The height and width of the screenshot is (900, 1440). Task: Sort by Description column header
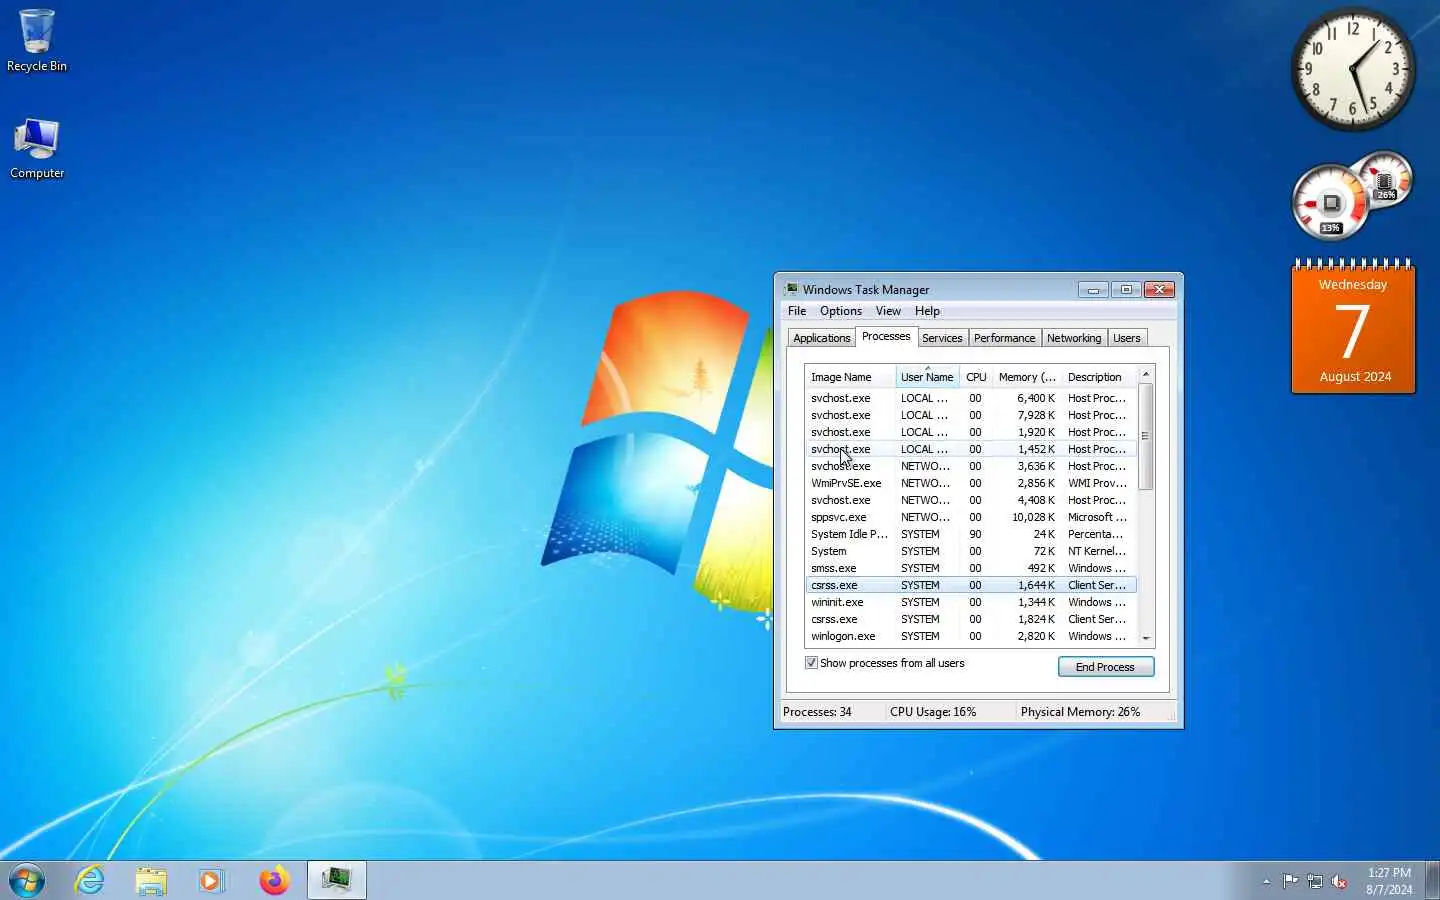point(1099,377)
